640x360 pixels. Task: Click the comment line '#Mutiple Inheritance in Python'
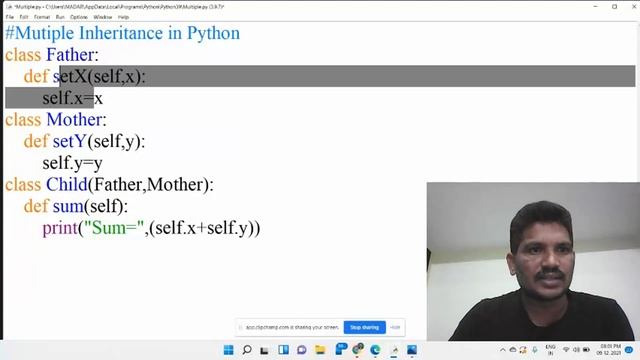coord(122,33)
